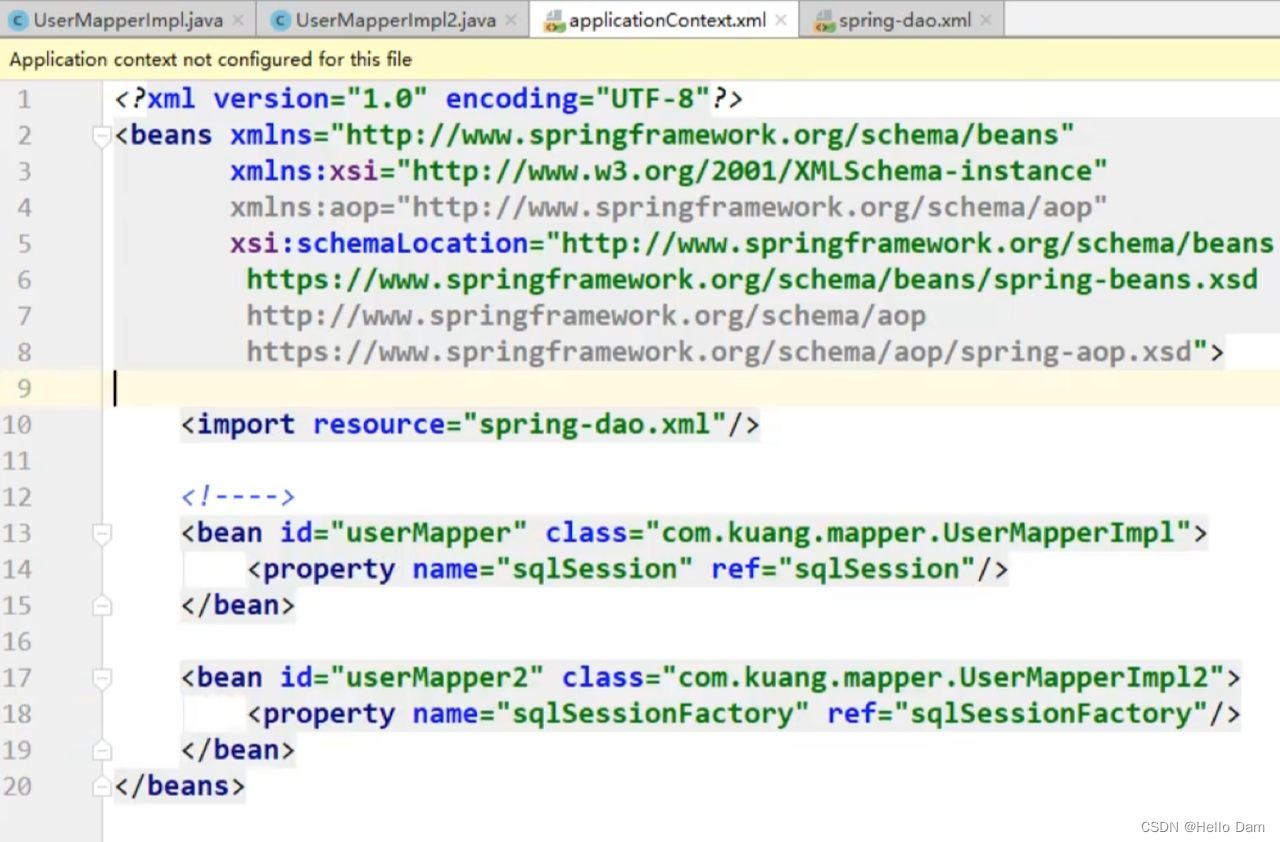Switch to the UserMapperImpl.java tab
Screen dimensions: 1280x842
[x=126, y=20]
